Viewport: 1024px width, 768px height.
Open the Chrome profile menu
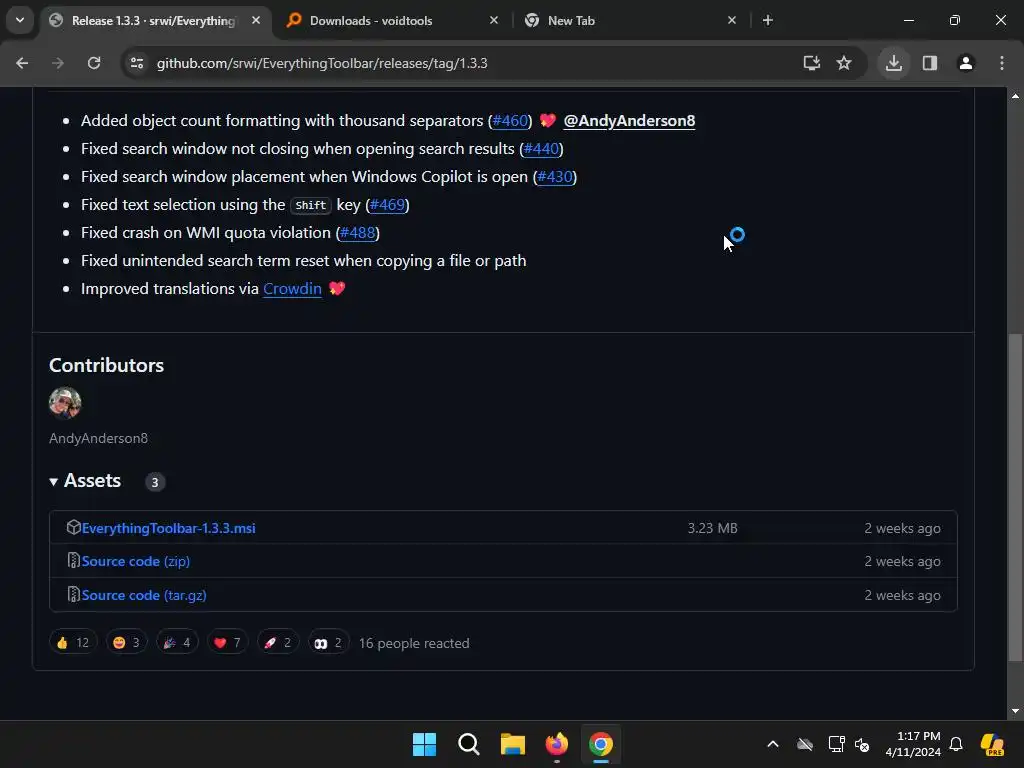point(966,63)
